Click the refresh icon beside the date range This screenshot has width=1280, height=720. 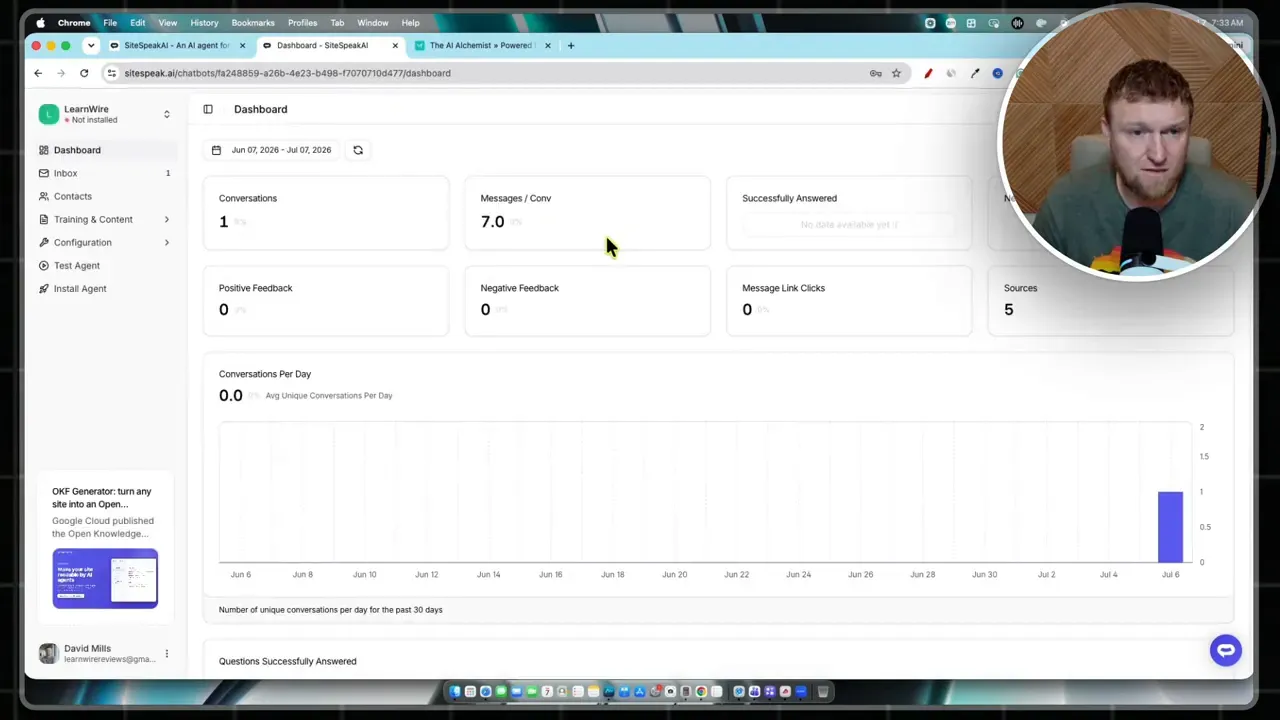[x=358, y=150]
